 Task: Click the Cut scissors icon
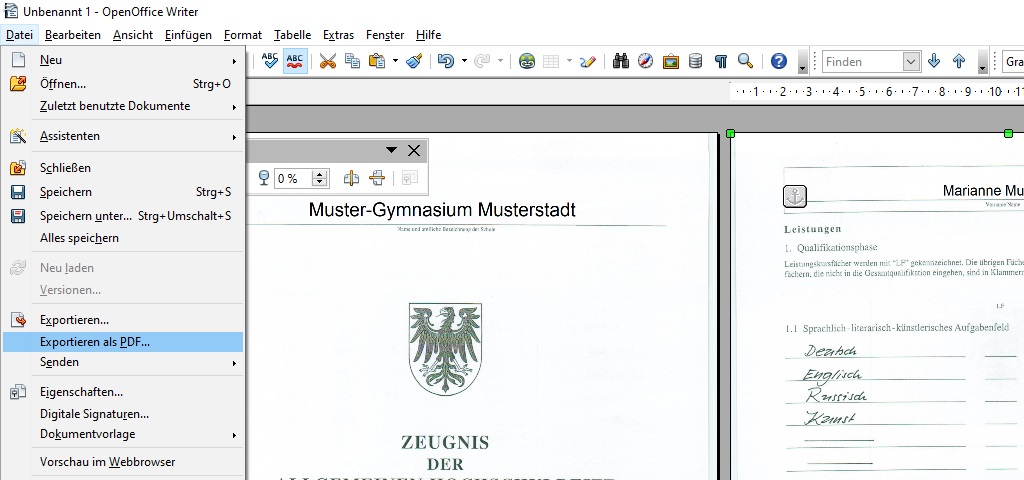[x=327, y=61]
